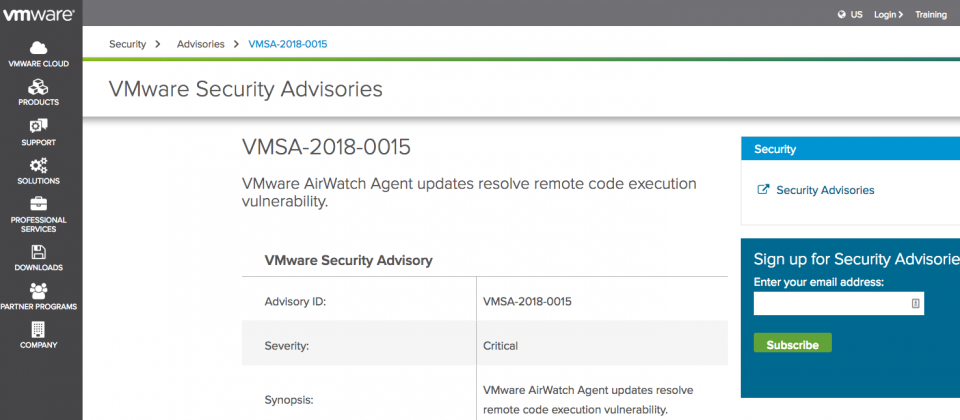Screen dimensions: 960x420
Task: Click the Enter your email address label
Action: tap(819, 282)
